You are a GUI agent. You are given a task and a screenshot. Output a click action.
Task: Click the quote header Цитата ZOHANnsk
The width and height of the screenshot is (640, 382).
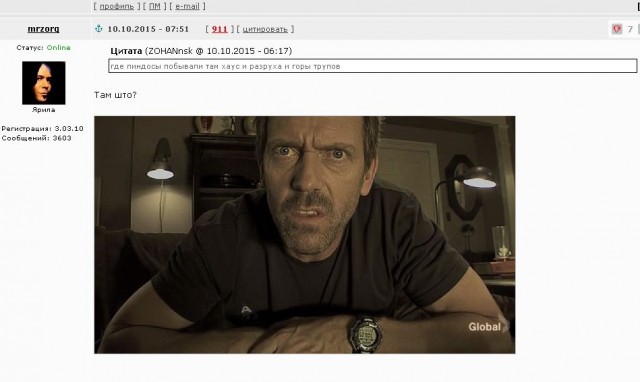click(201, 51)
